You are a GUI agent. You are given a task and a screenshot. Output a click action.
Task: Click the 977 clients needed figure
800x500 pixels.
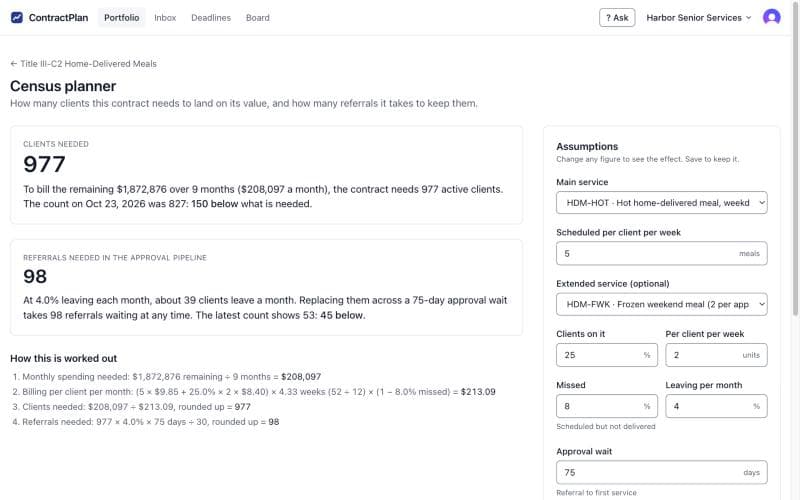(x=44, y=164)
